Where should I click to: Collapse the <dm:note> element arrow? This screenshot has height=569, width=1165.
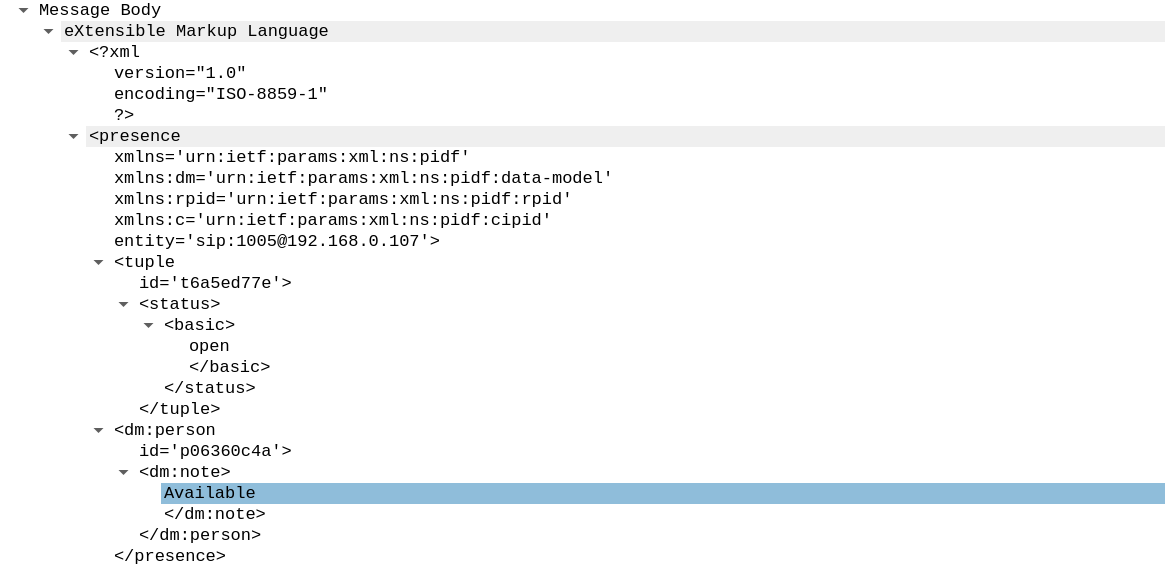click(123, 472)
